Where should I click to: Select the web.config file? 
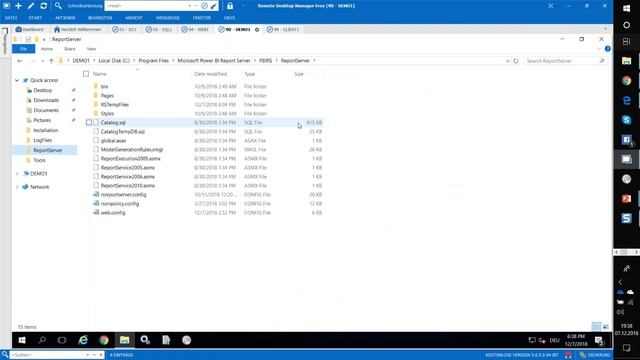click(113, 213)
